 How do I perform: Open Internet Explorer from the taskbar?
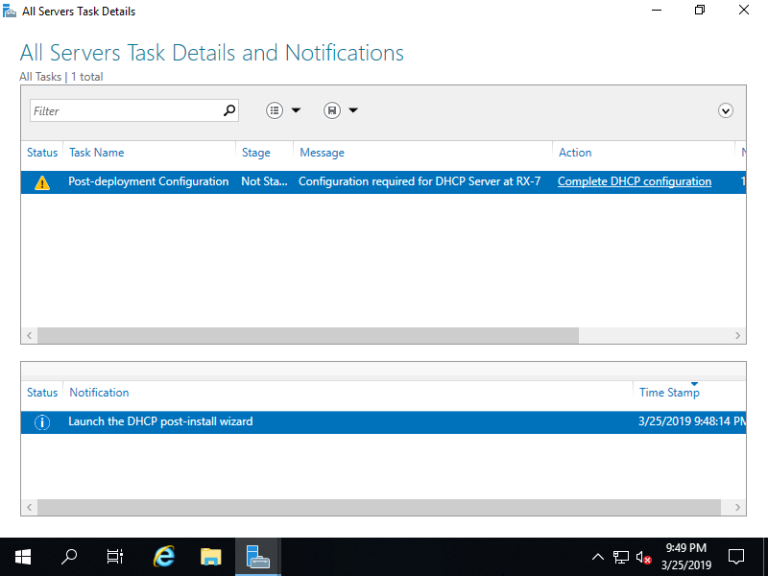coord(164,556)
